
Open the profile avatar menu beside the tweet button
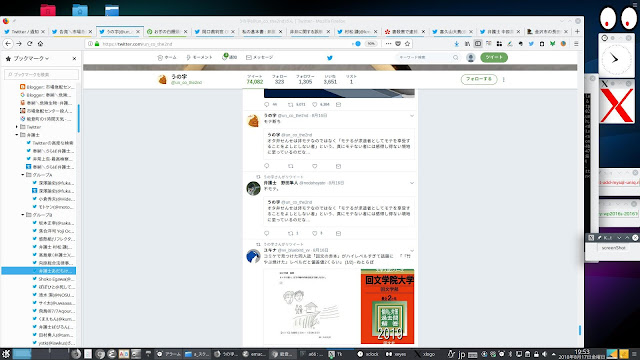click(471, 58)
